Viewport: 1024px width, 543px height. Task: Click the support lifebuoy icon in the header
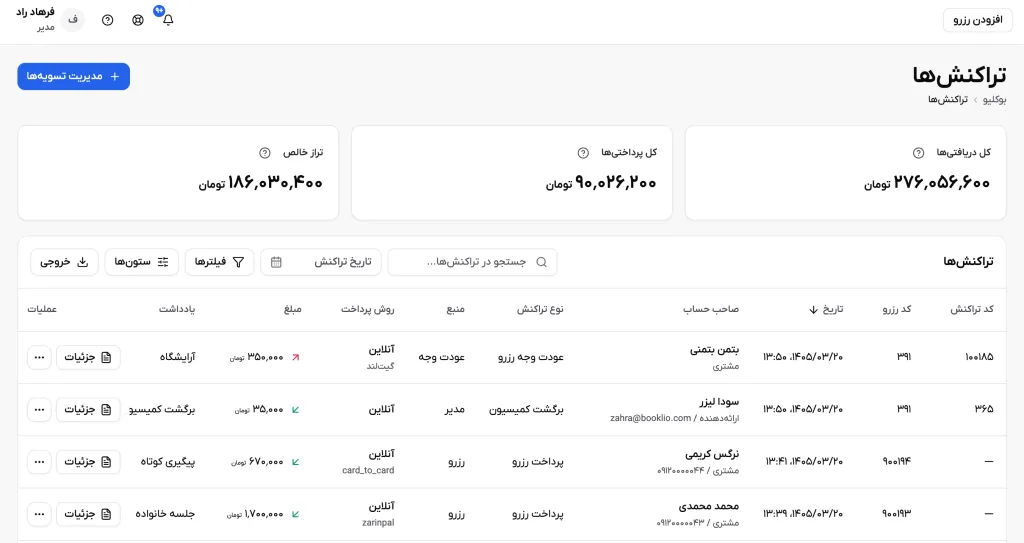(138, 20)
